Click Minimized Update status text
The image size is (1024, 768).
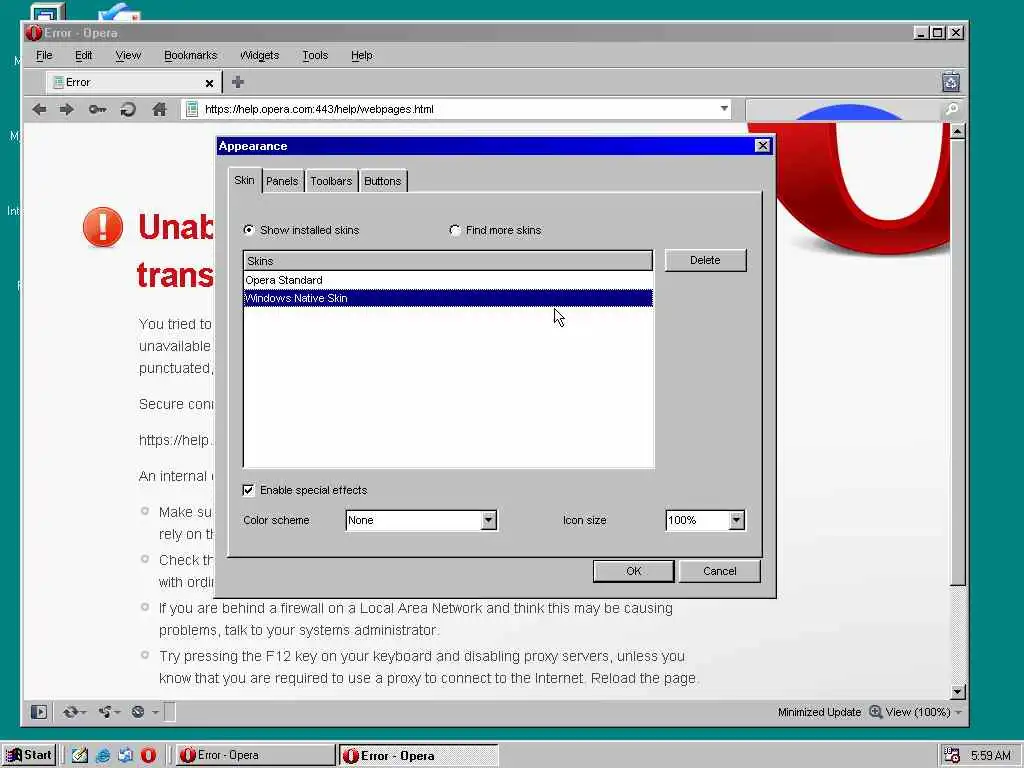pos(819,712)
